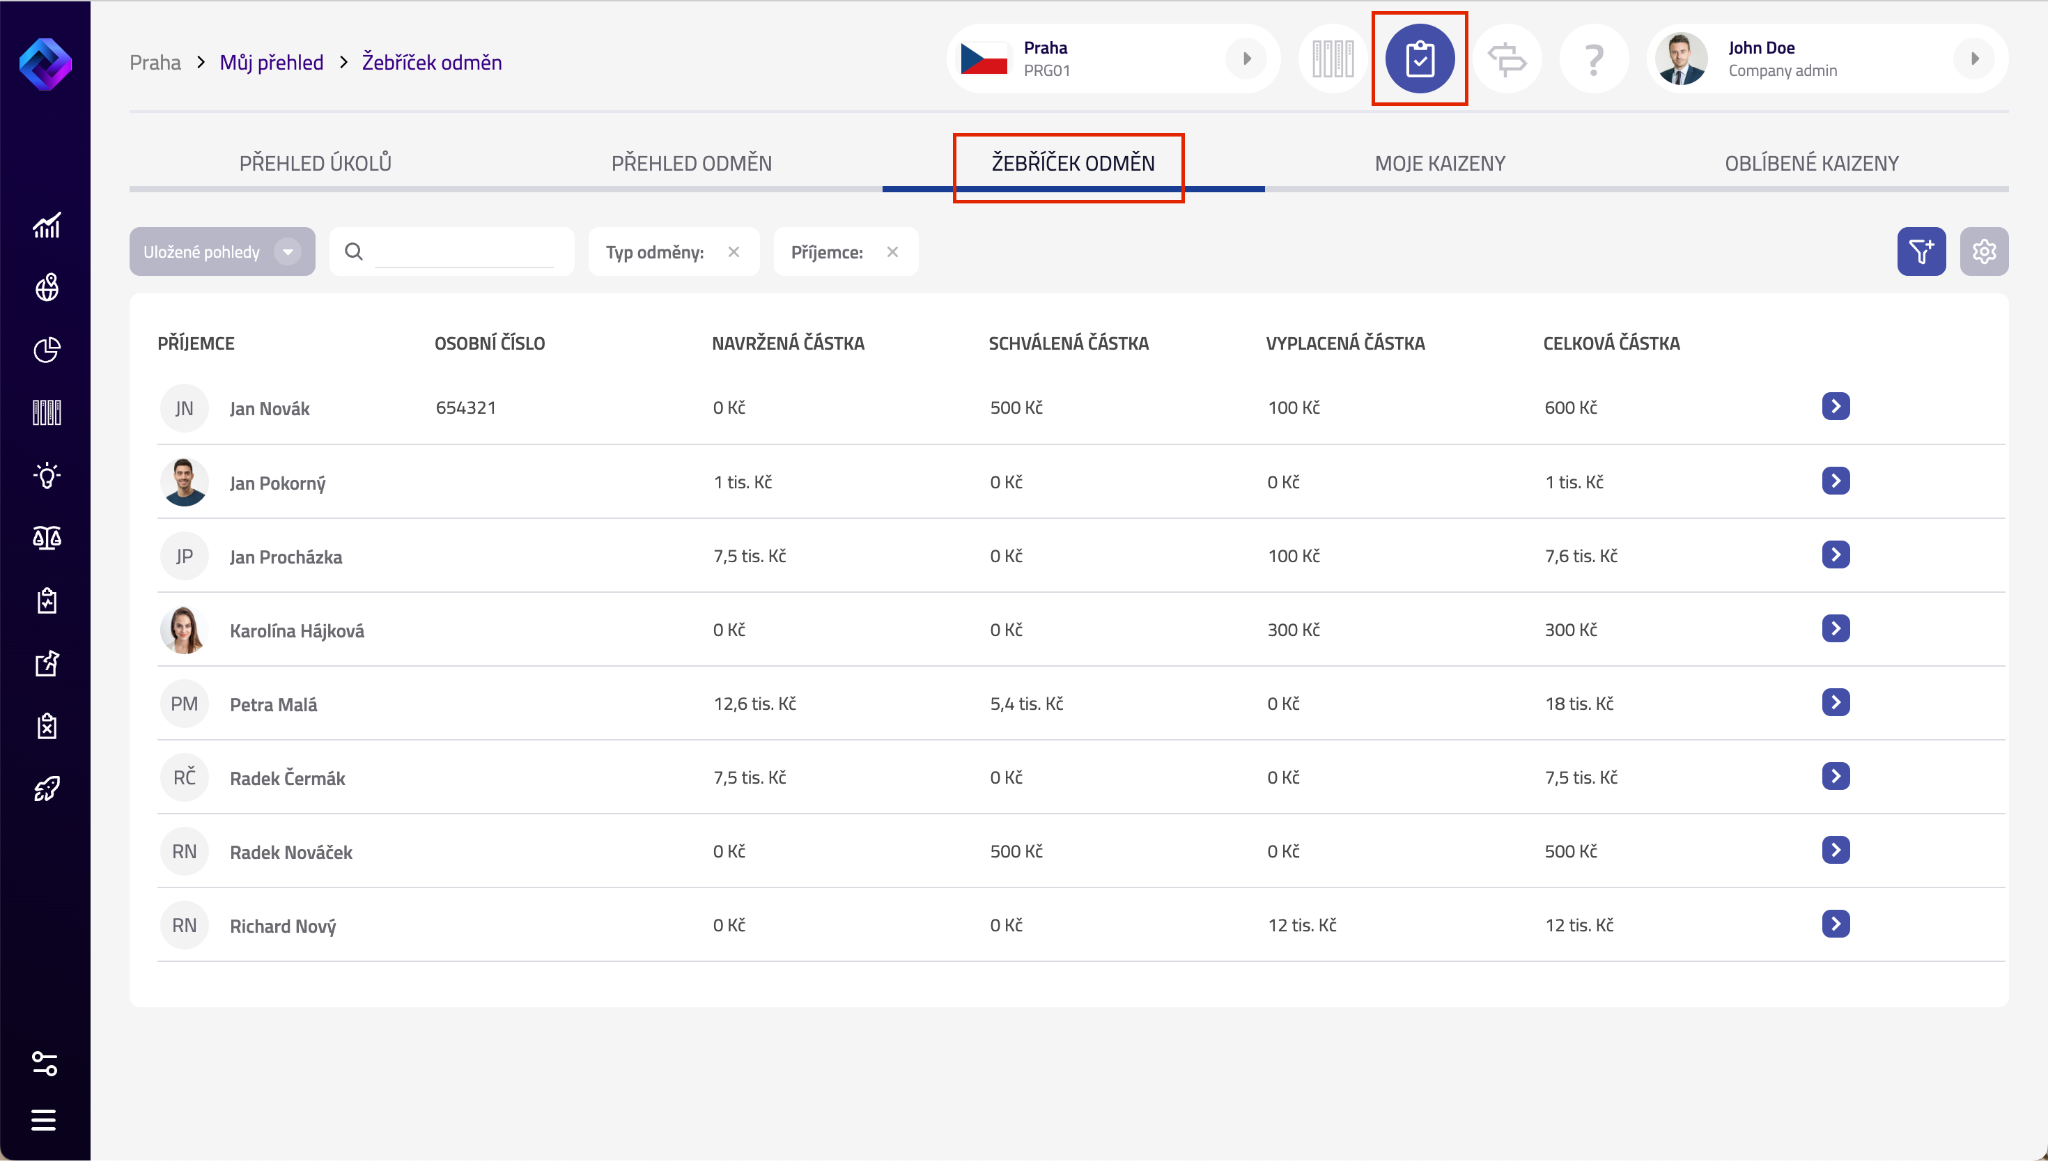Viewport: 2048px width, 1161px height.
Task: Expand the John Doe user menu
Action: pos(1974,59)
